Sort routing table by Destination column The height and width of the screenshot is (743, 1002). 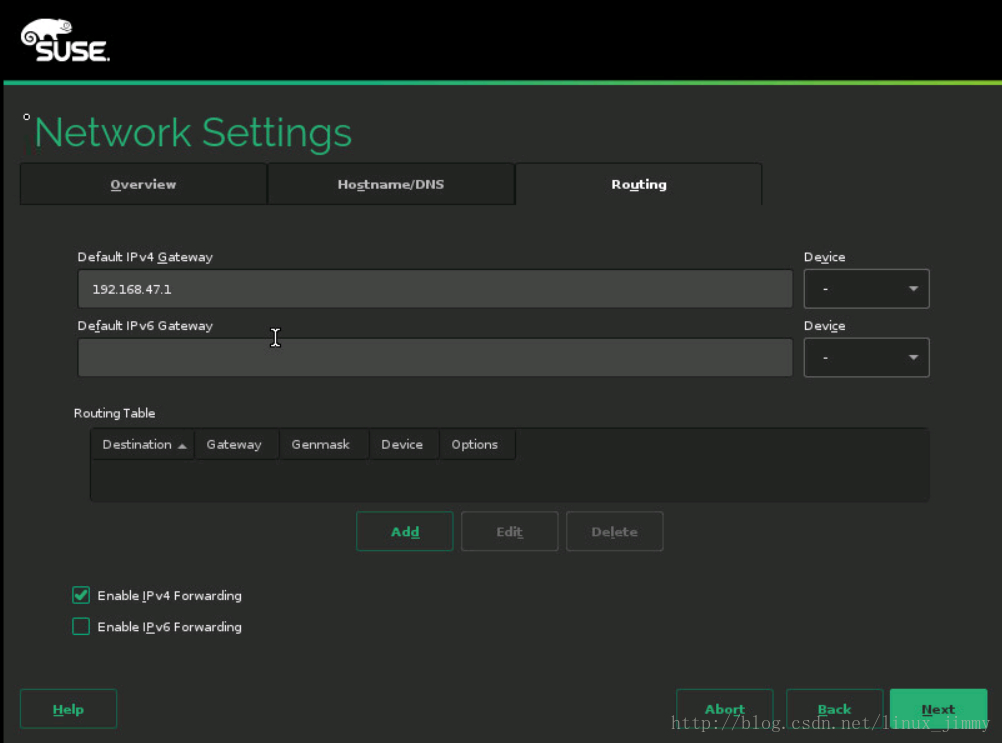pyautogui.click(x=143, y=444)
